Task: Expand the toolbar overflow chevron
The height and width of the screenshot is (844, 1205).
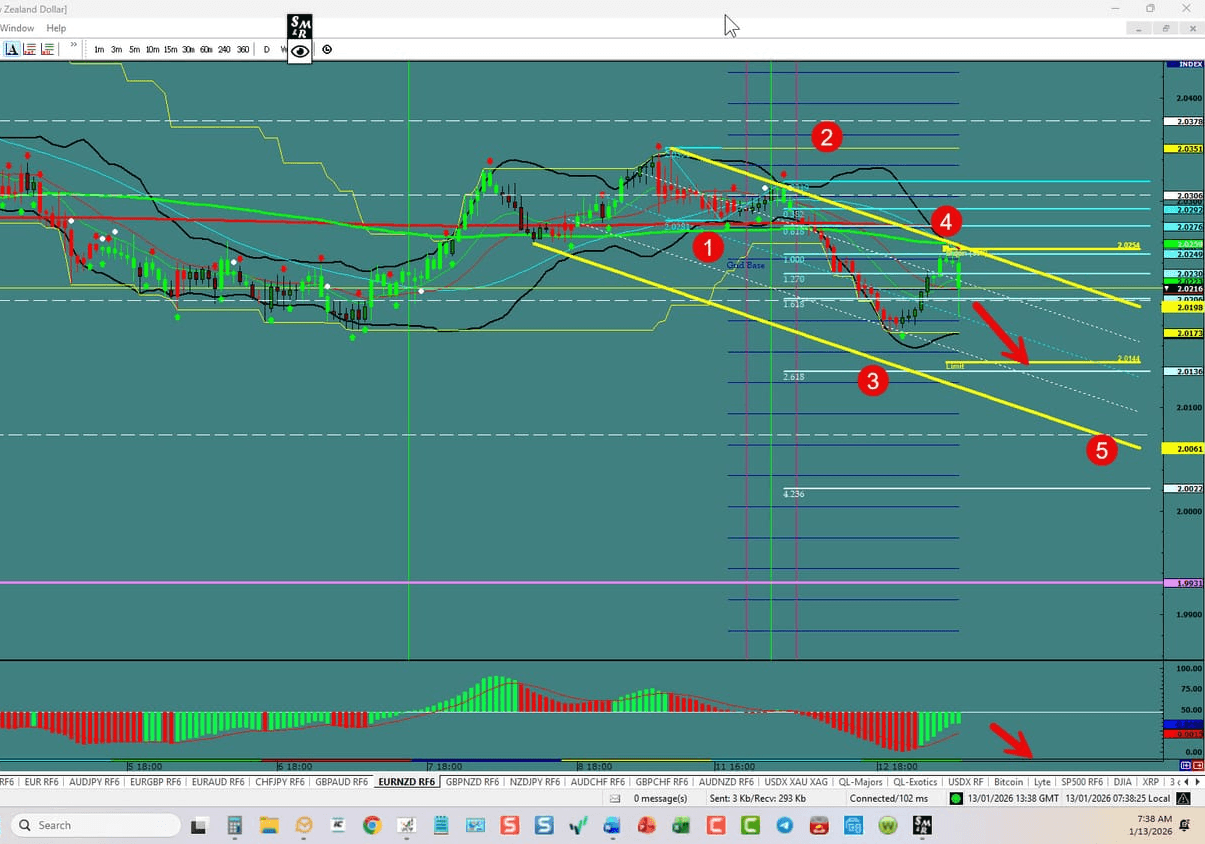Action: (72, 45)
